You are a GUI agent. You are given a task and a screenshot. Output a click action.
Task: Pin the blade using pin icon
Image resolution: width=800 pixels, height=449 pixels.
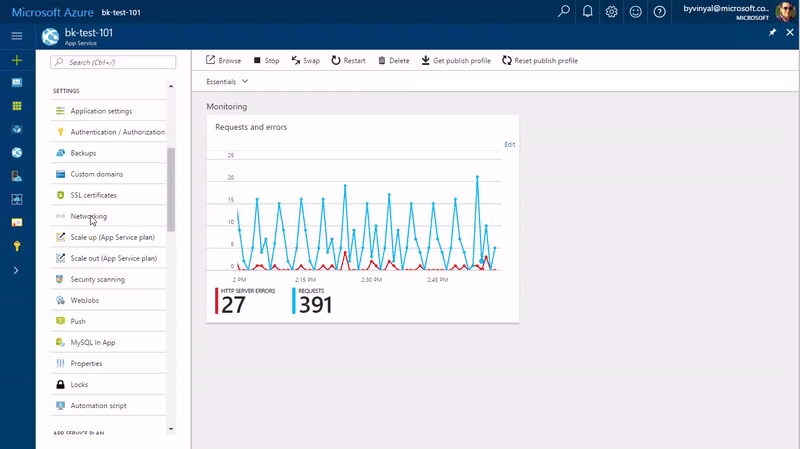click(772, 33)
